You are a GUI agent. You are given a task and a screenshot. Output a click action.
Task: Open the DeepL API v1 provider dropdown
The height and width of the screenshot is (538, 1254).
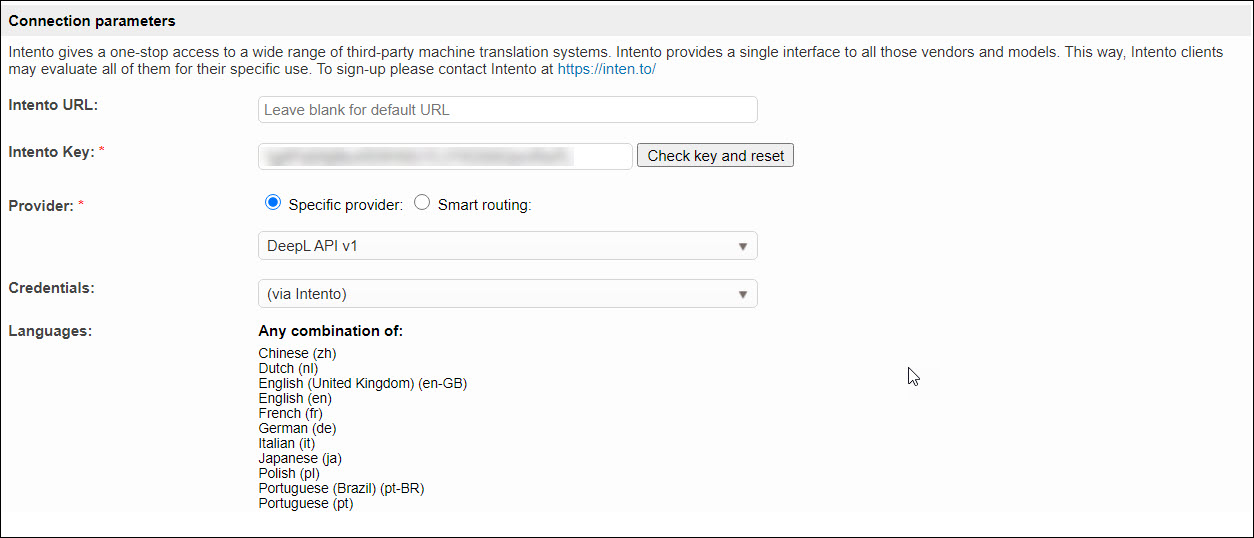point(507,246)
